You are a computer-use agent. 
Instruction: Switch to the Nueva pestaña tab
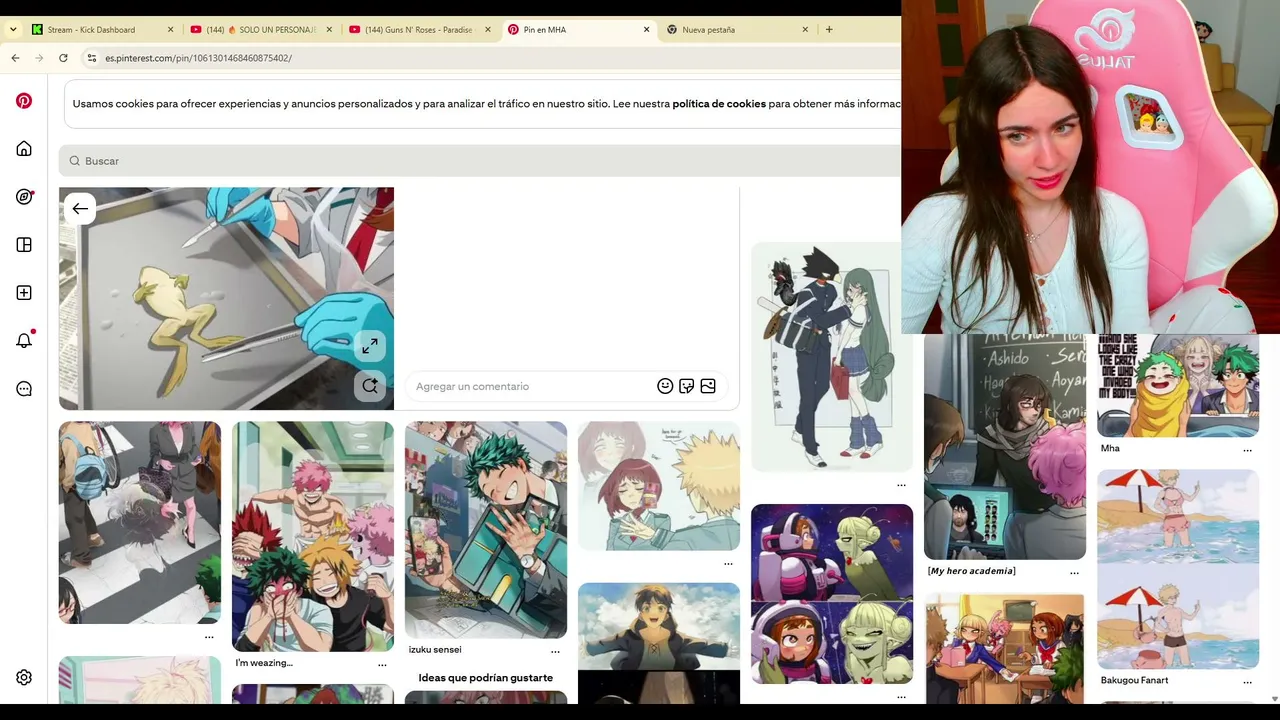(x=737, y=30)
